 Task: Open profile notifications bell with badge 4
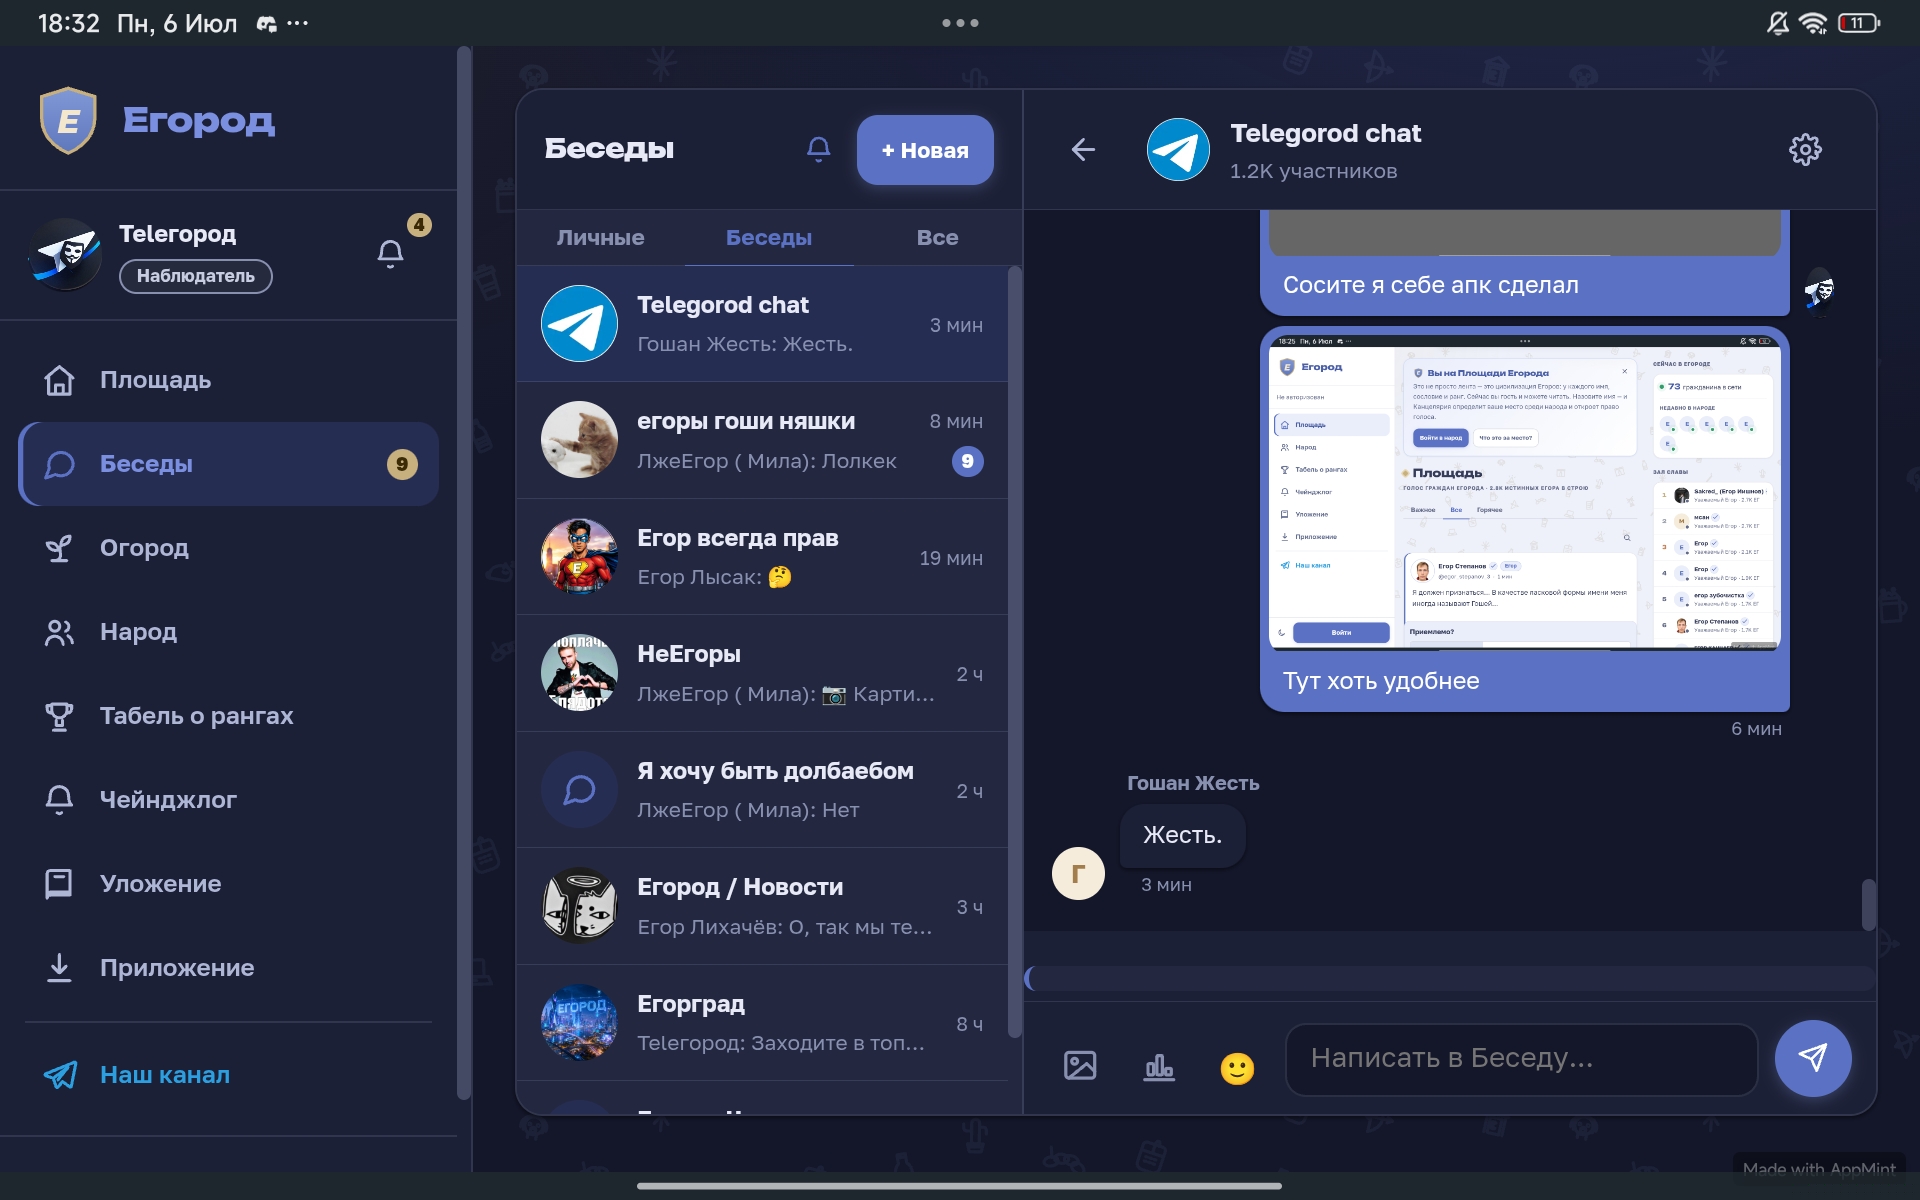(391, 253)
